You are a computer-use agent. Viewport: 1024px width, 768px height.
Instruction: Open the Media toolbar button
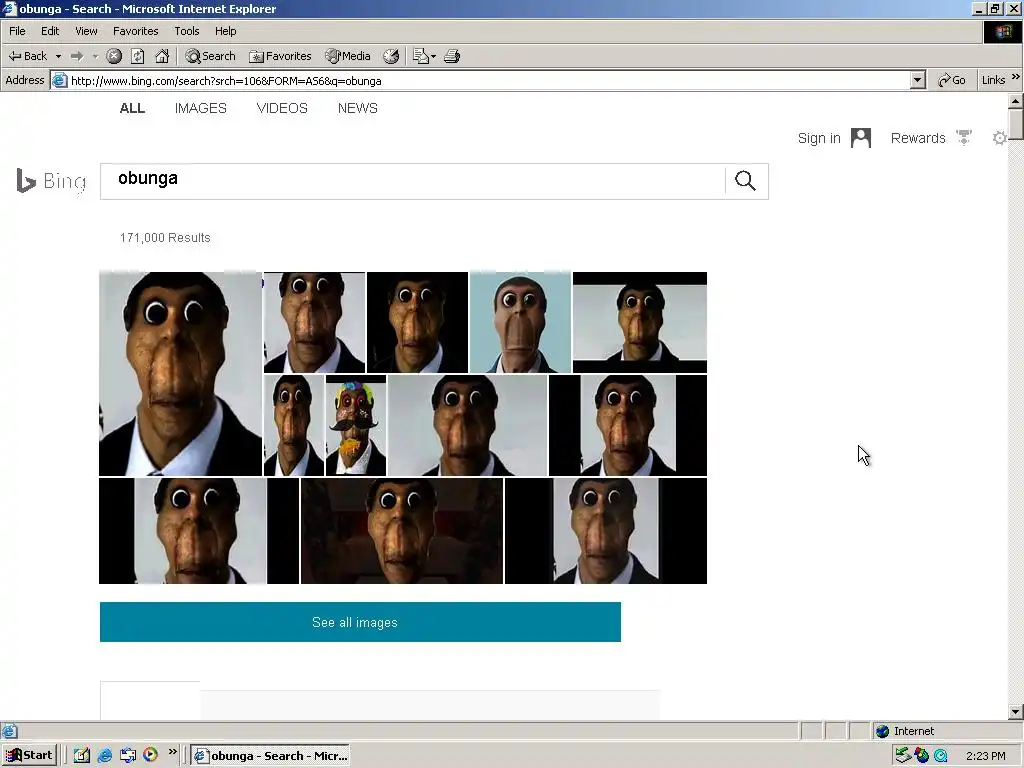click(x=348, y=56)
